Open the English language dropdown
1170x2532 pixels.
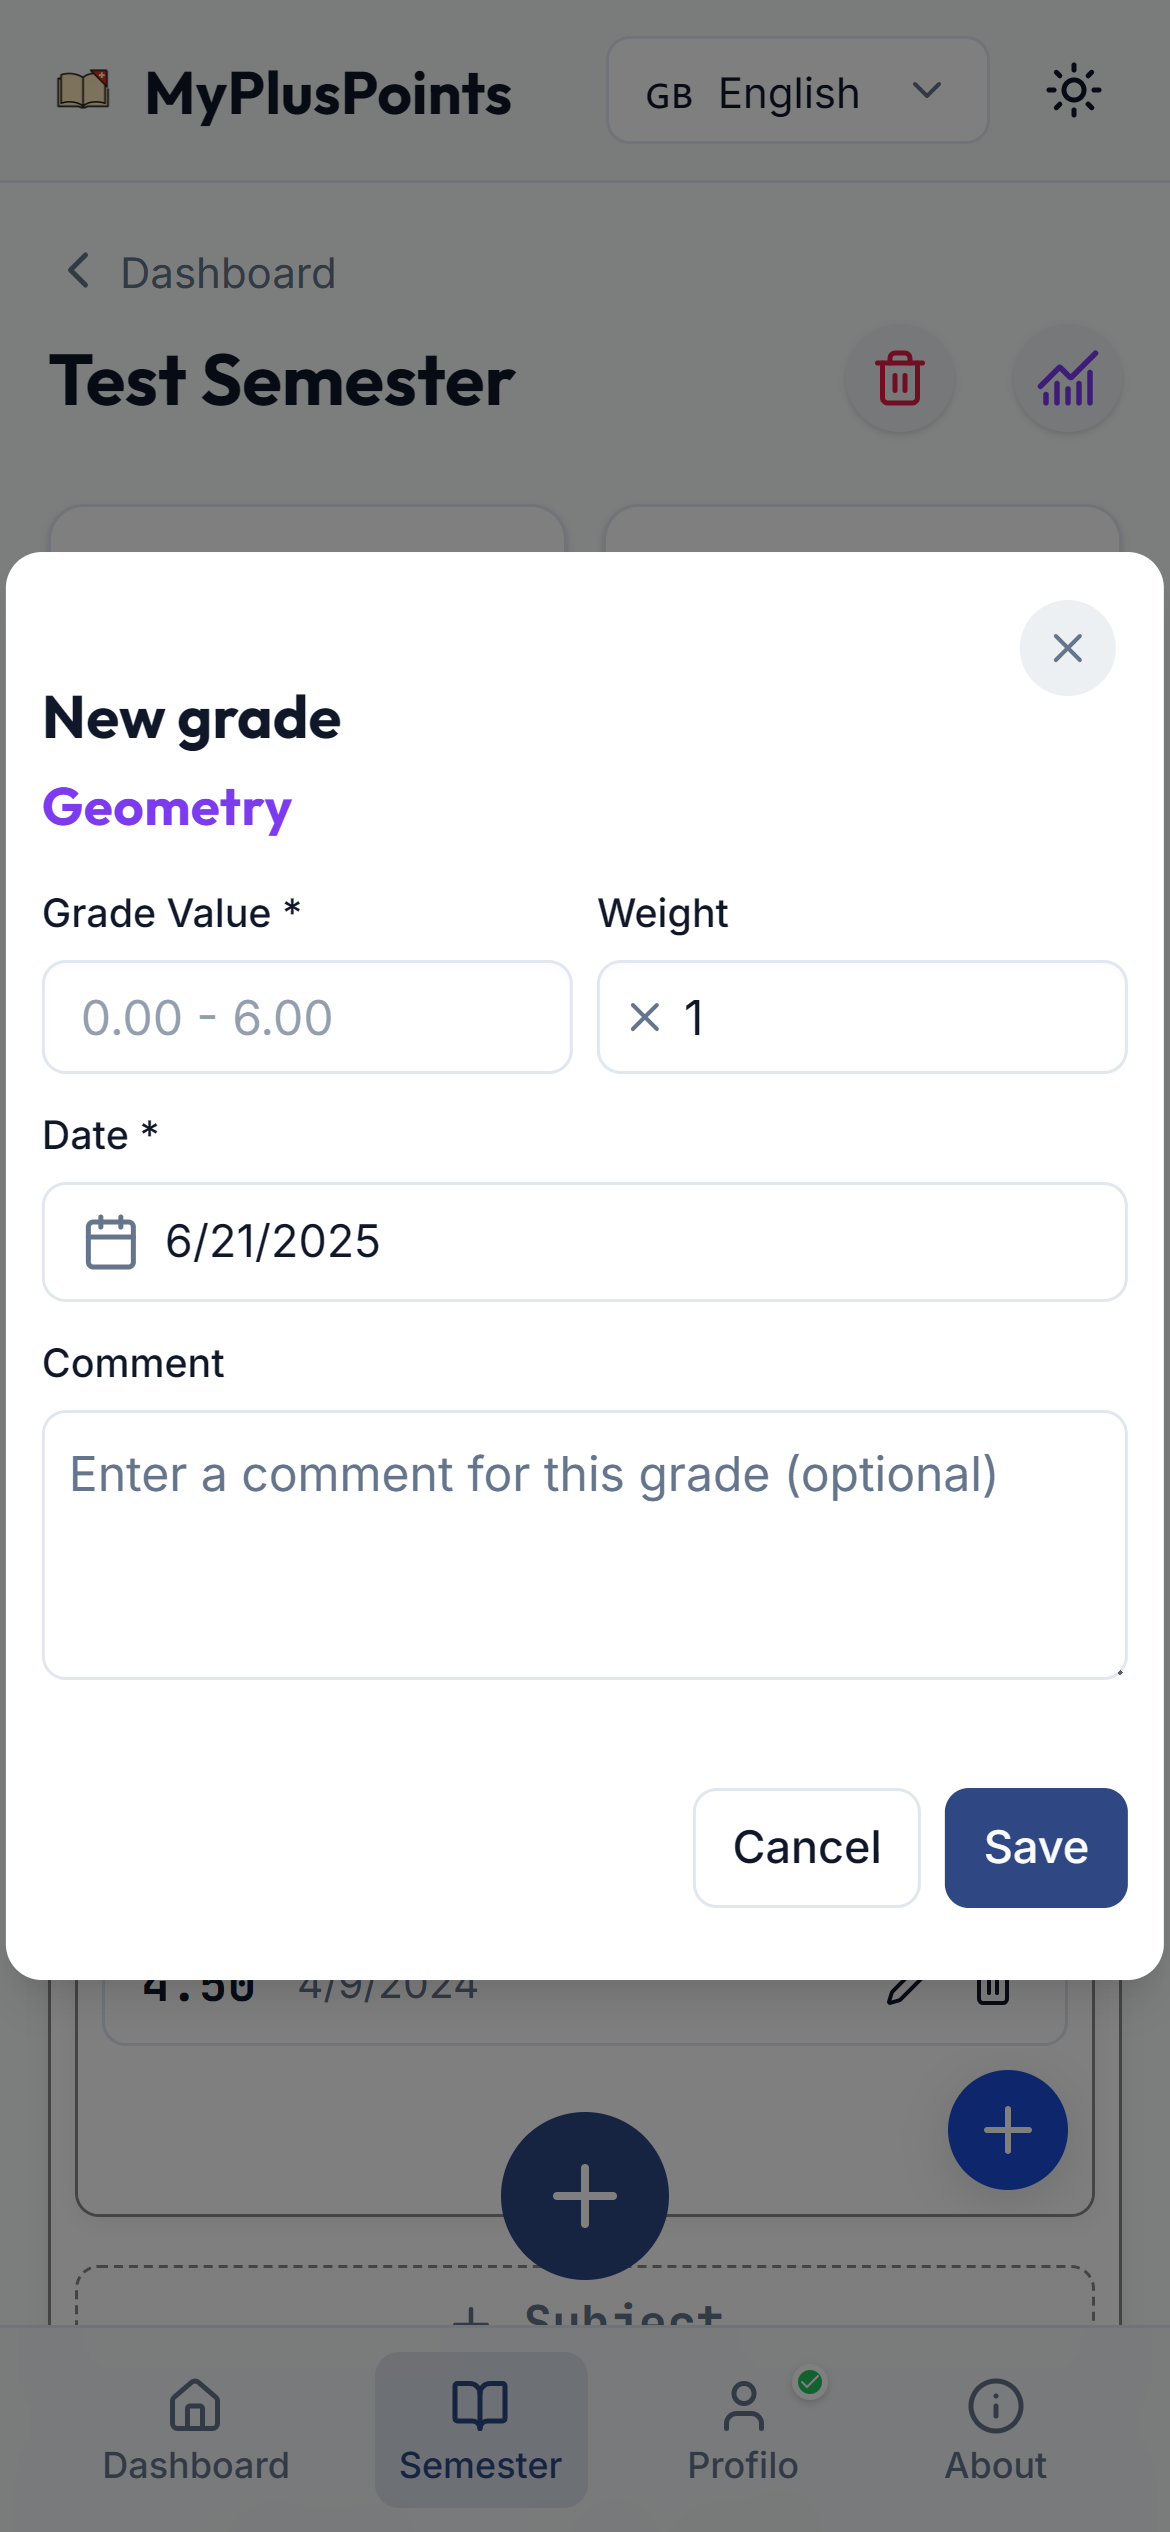[797, 91]
